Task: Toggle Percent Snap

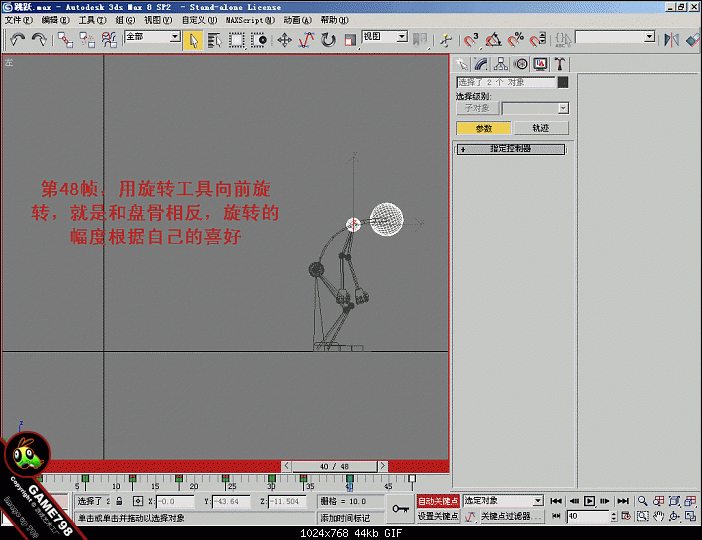Action: (x=515, y=40)
